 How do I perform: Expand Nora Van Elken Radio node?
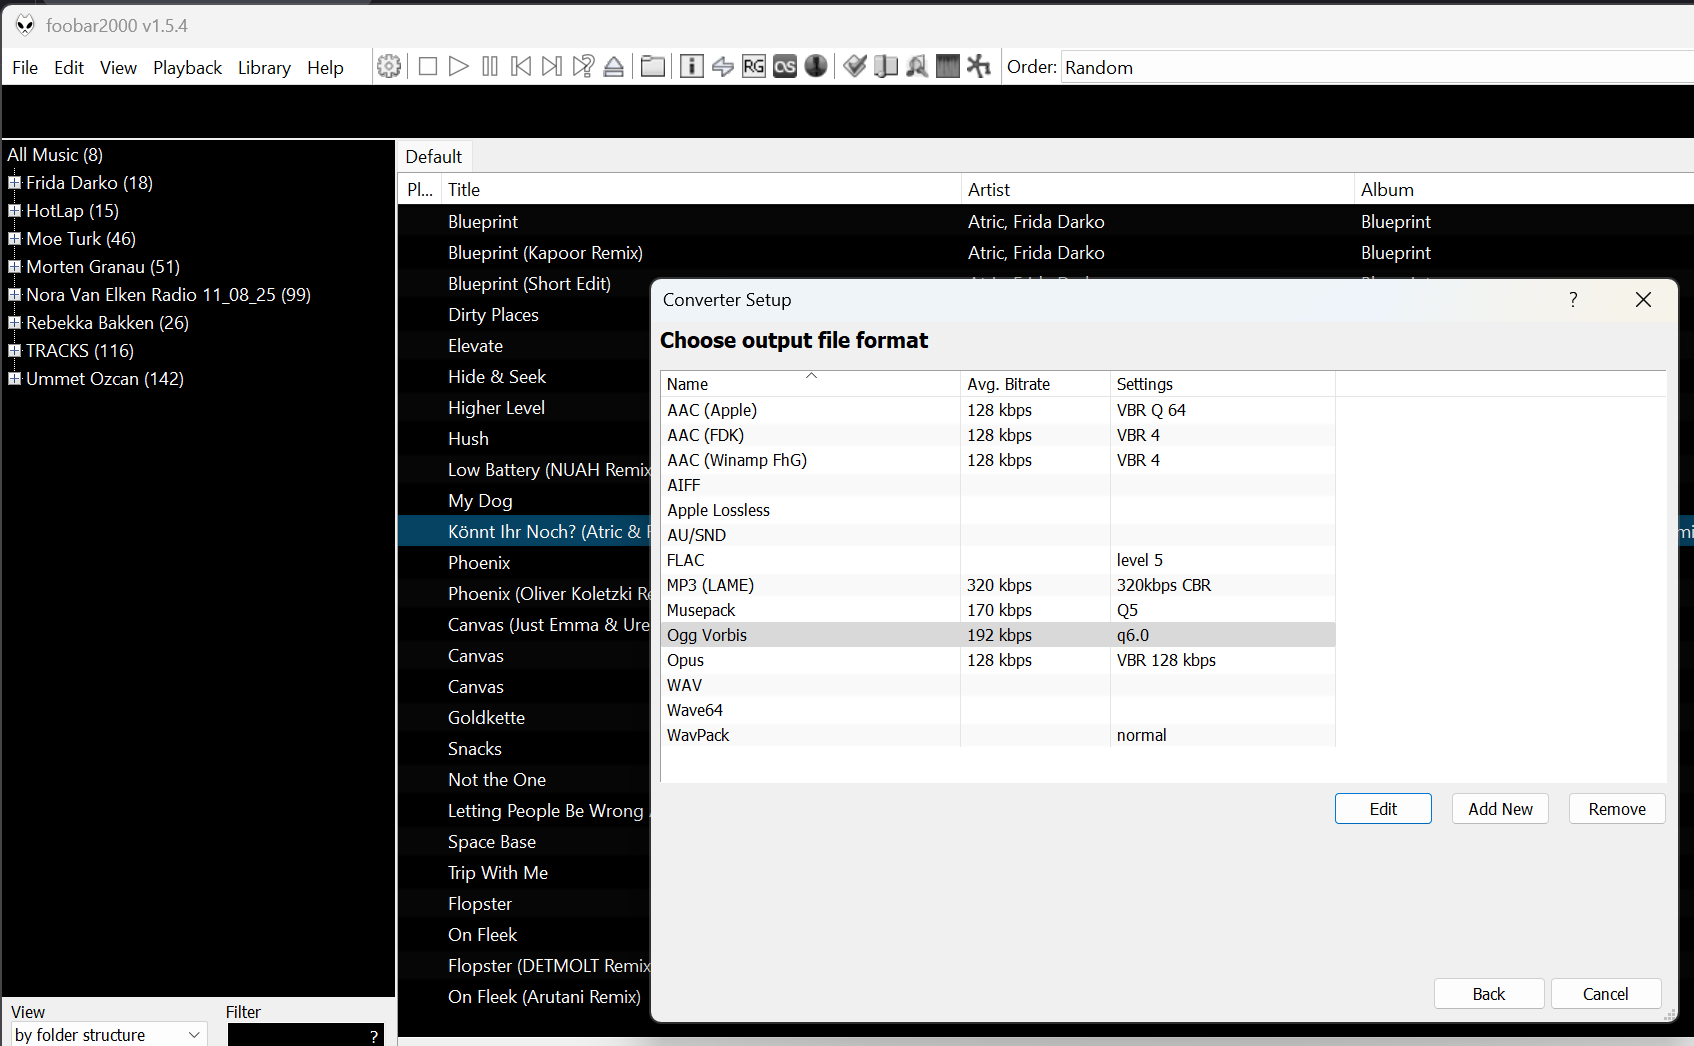coord(15,295)
